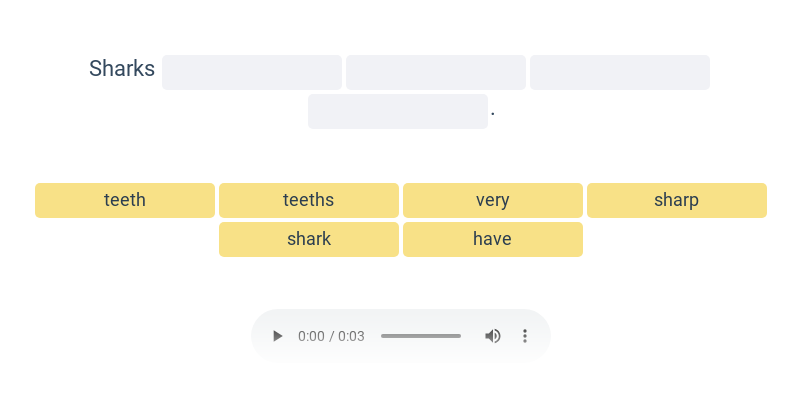800x400 pixels.
Task: Click the sentence-ending period mark
Action: click(x=493, y=114)
